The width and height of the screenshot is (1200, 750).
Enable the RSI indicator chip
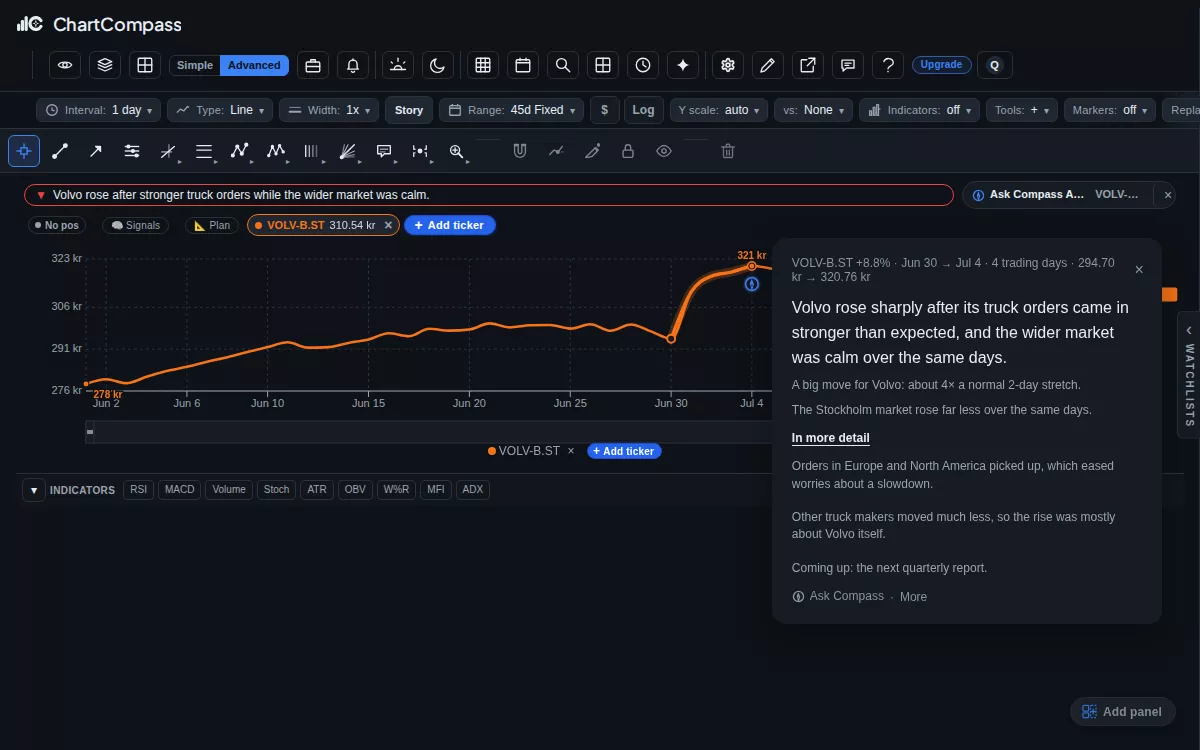point(137,490)
